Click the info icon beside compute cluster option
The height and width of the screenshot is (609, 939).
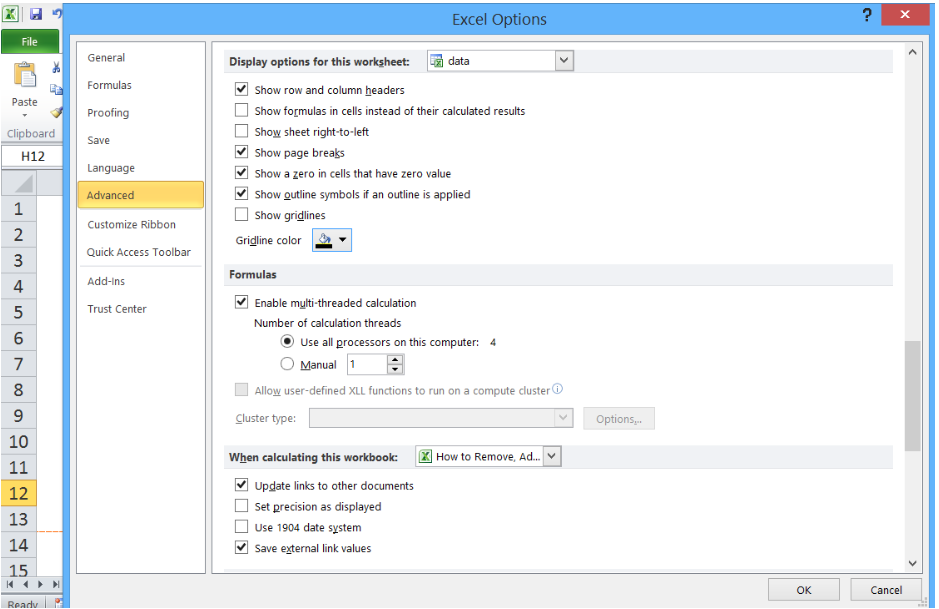pyautogui.click(x=558, y=389)
